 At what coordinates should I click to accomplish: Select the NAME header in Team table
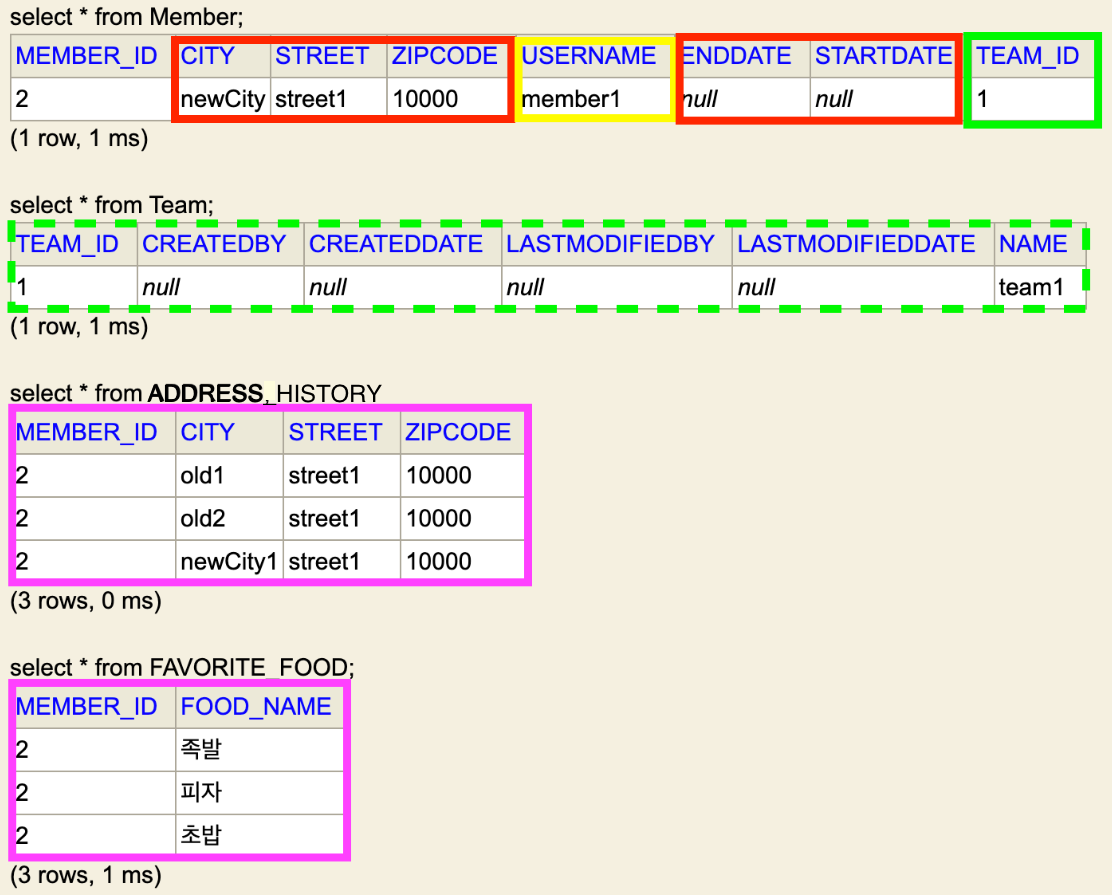tap(1033, 244)
